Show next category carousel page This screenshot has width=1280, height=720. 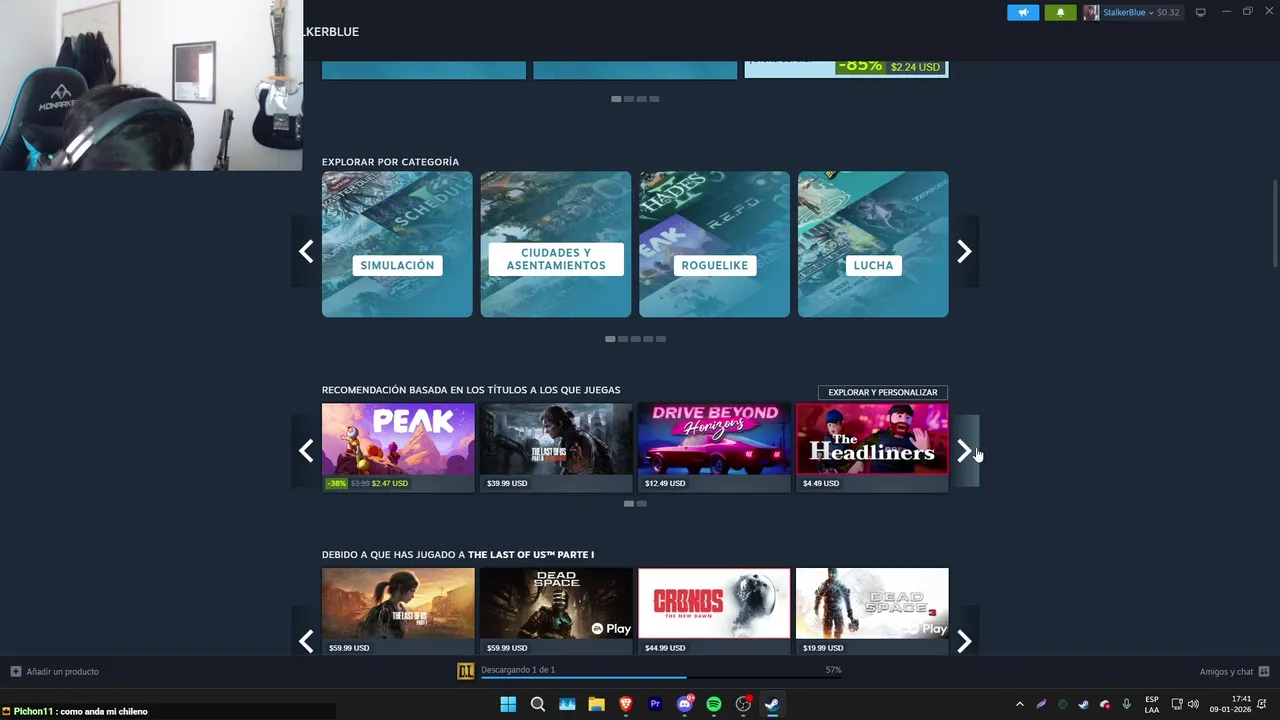(x=964, y=251)
